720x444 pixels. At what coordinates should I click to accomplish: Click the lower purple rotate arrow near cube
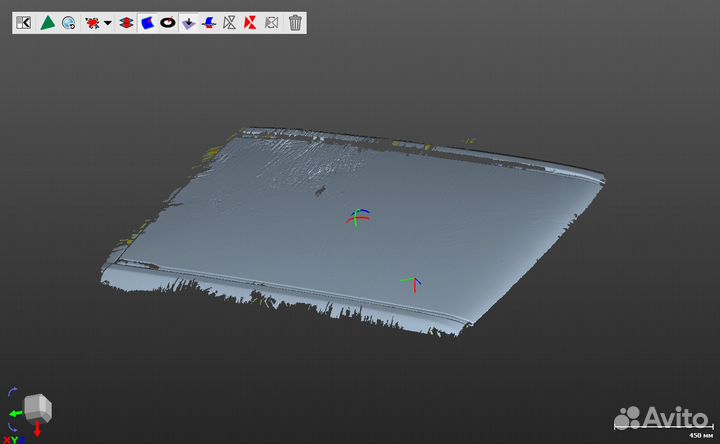click(x=12, y=427)
